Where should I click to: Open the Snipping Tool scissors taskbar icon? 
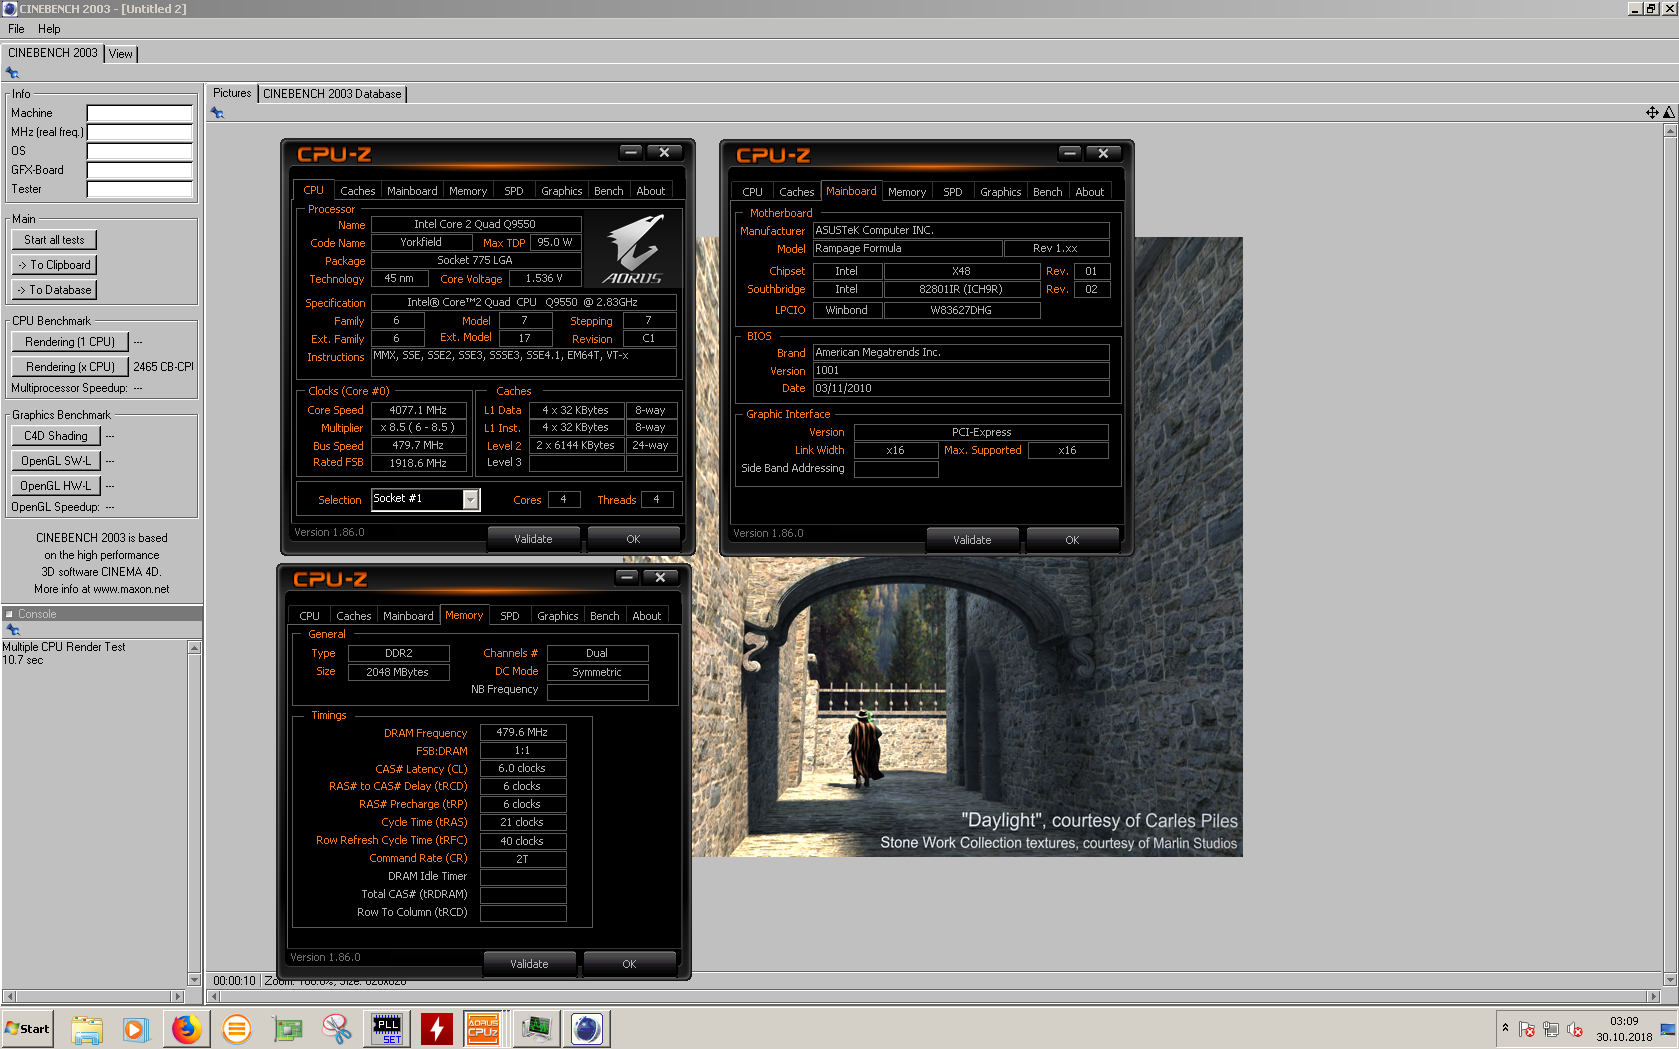pos(337,1029)
